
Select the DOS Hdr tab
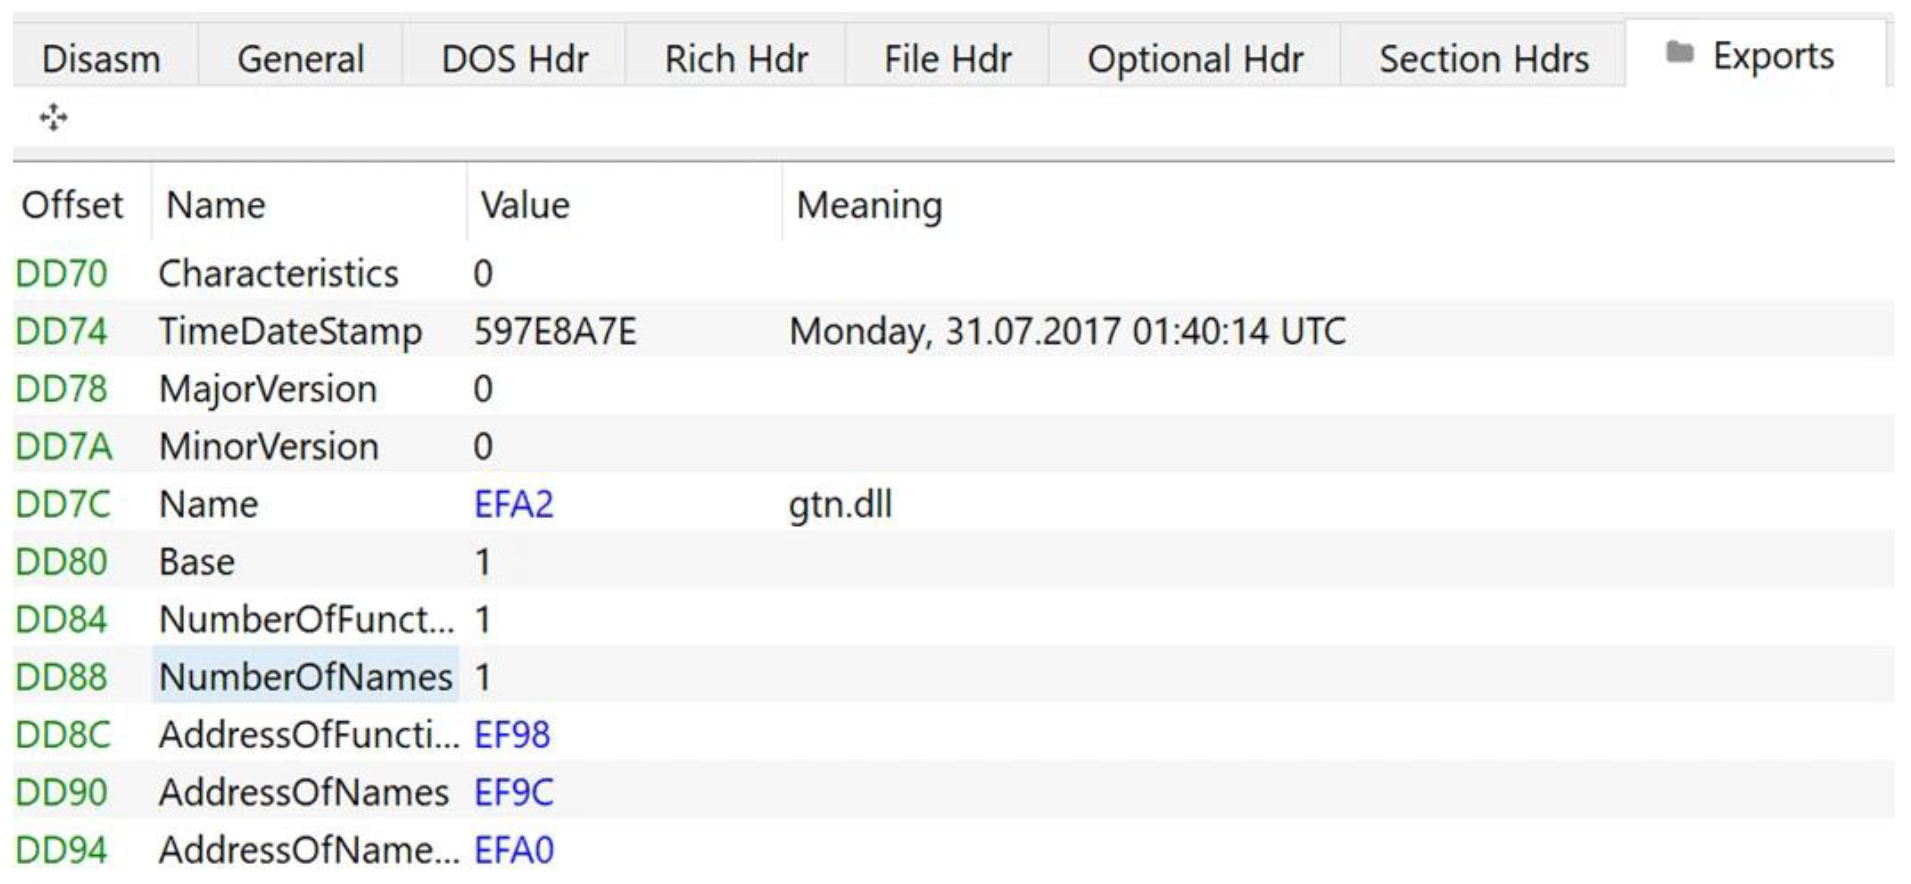[514, 59]
